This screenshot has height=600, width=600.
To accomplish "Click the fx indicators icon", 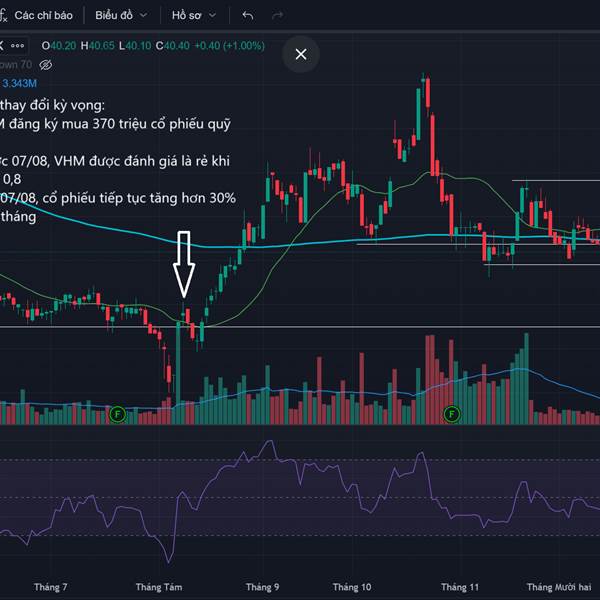I will tap(3, 16).
